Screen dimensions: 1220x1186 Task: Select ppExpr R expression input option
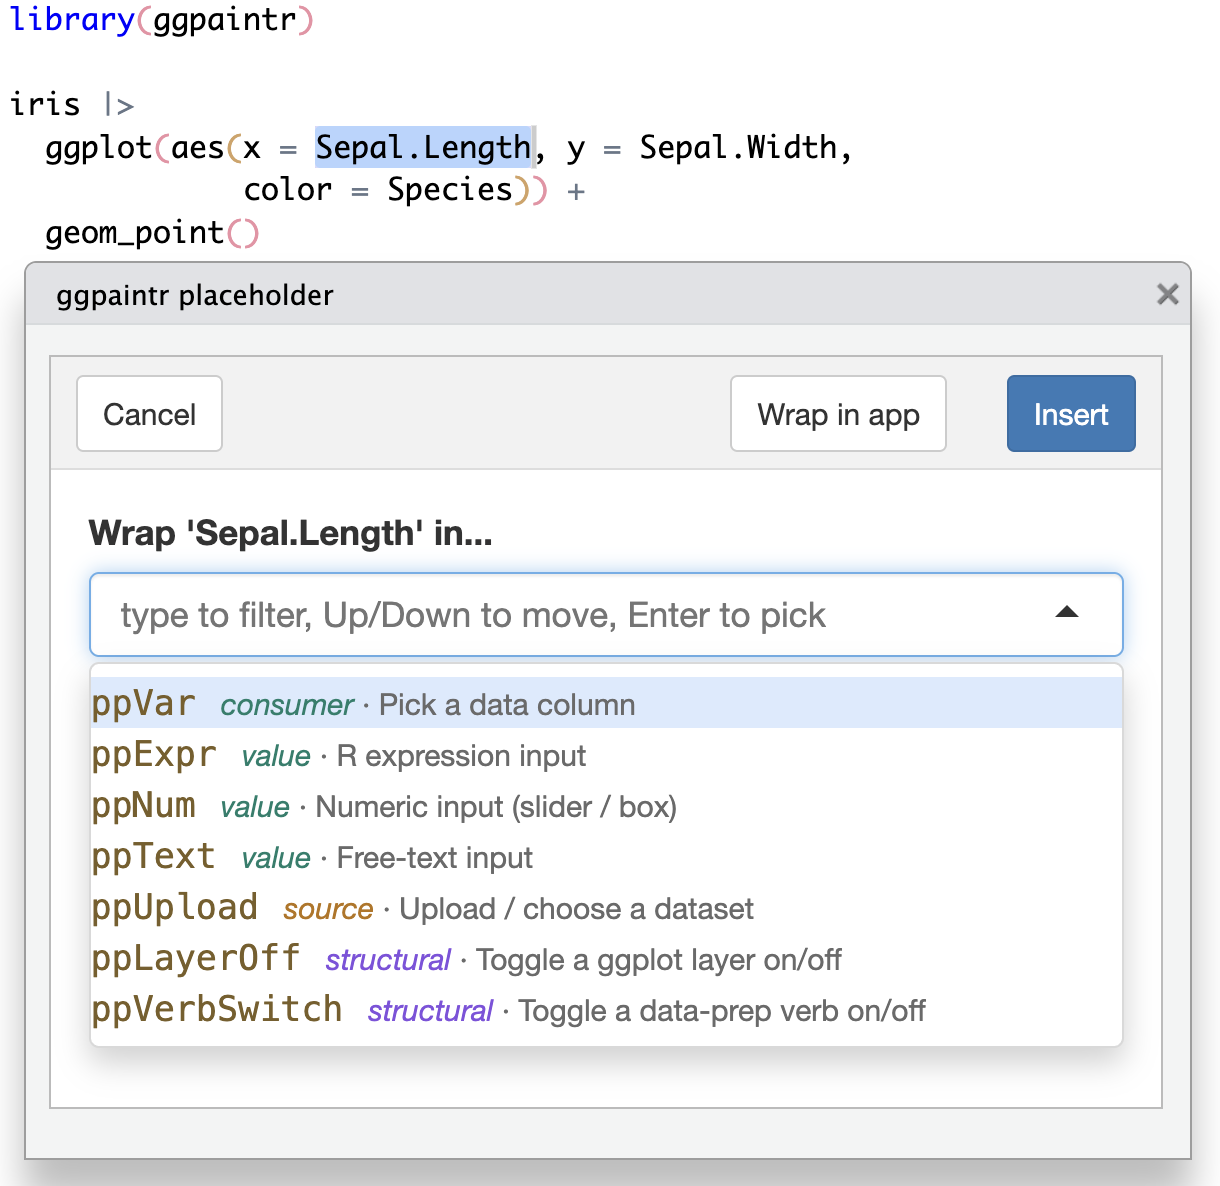point(606,755)
